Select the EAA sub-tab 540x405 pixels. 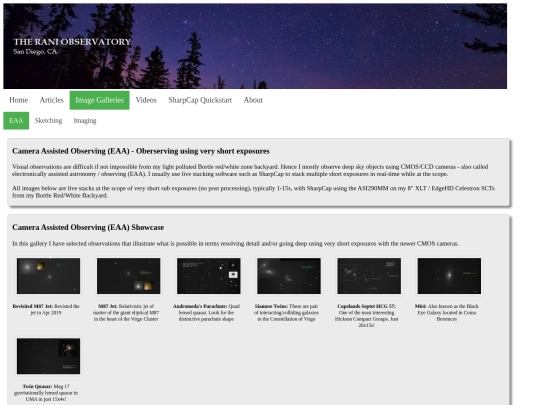[16, 121]
